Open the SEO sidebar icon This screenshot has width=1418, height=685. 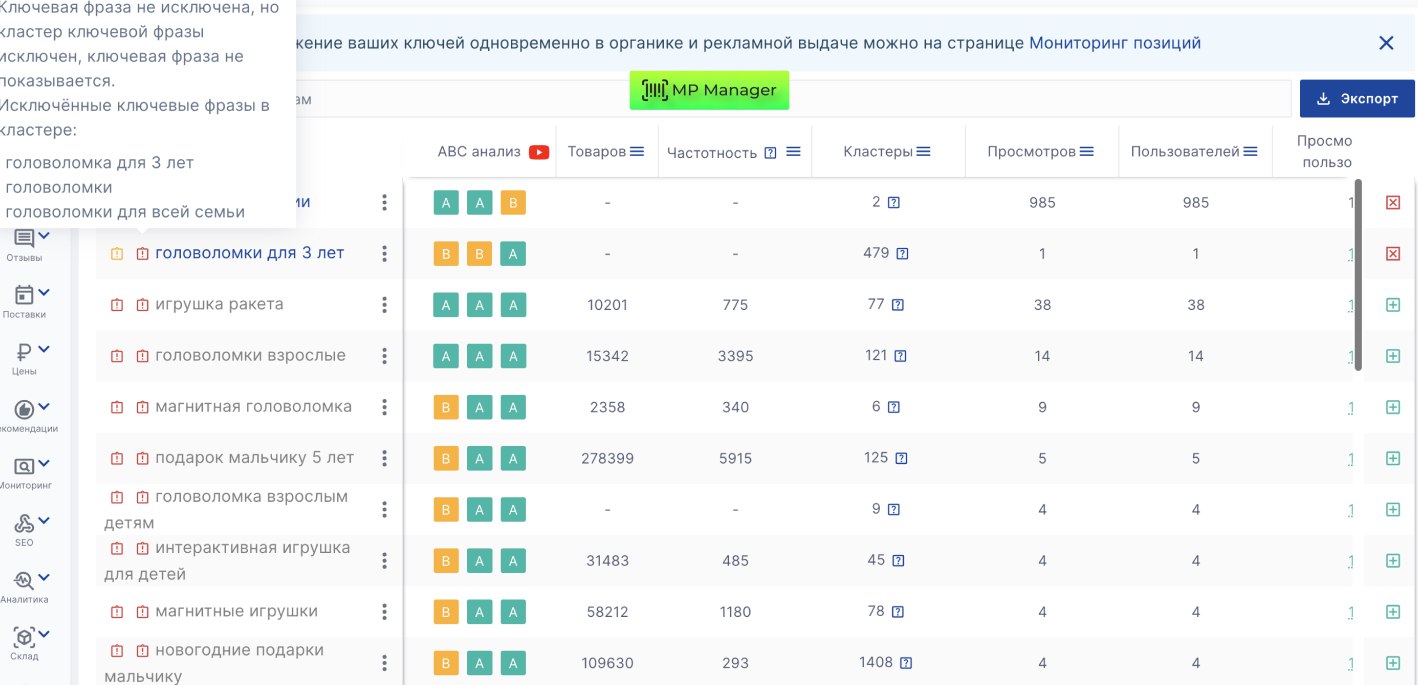pyautogui.click(x=25, y=525)
